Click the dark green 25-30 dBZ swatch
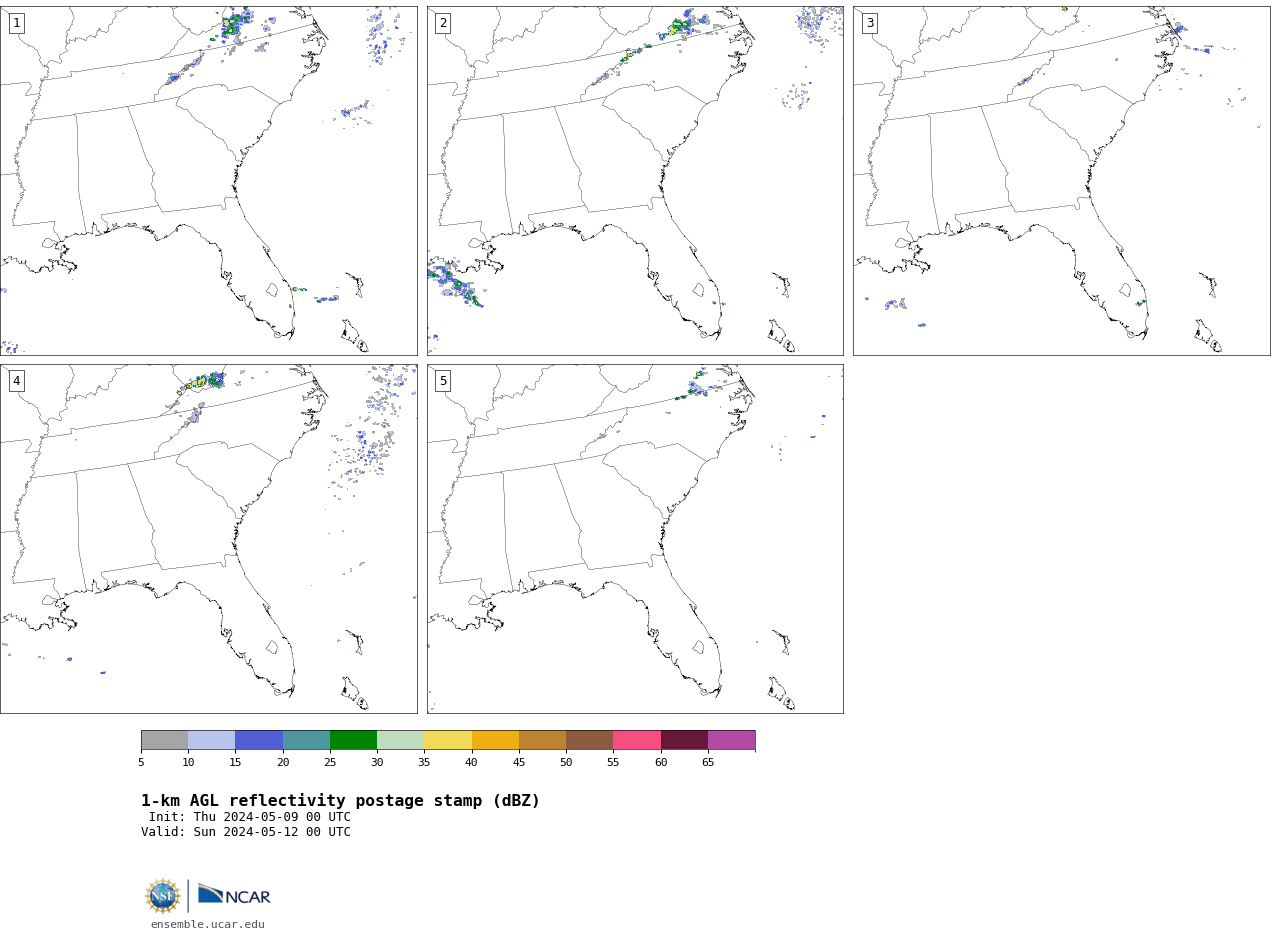This screenshot has width=1280, height=936. 353,740
